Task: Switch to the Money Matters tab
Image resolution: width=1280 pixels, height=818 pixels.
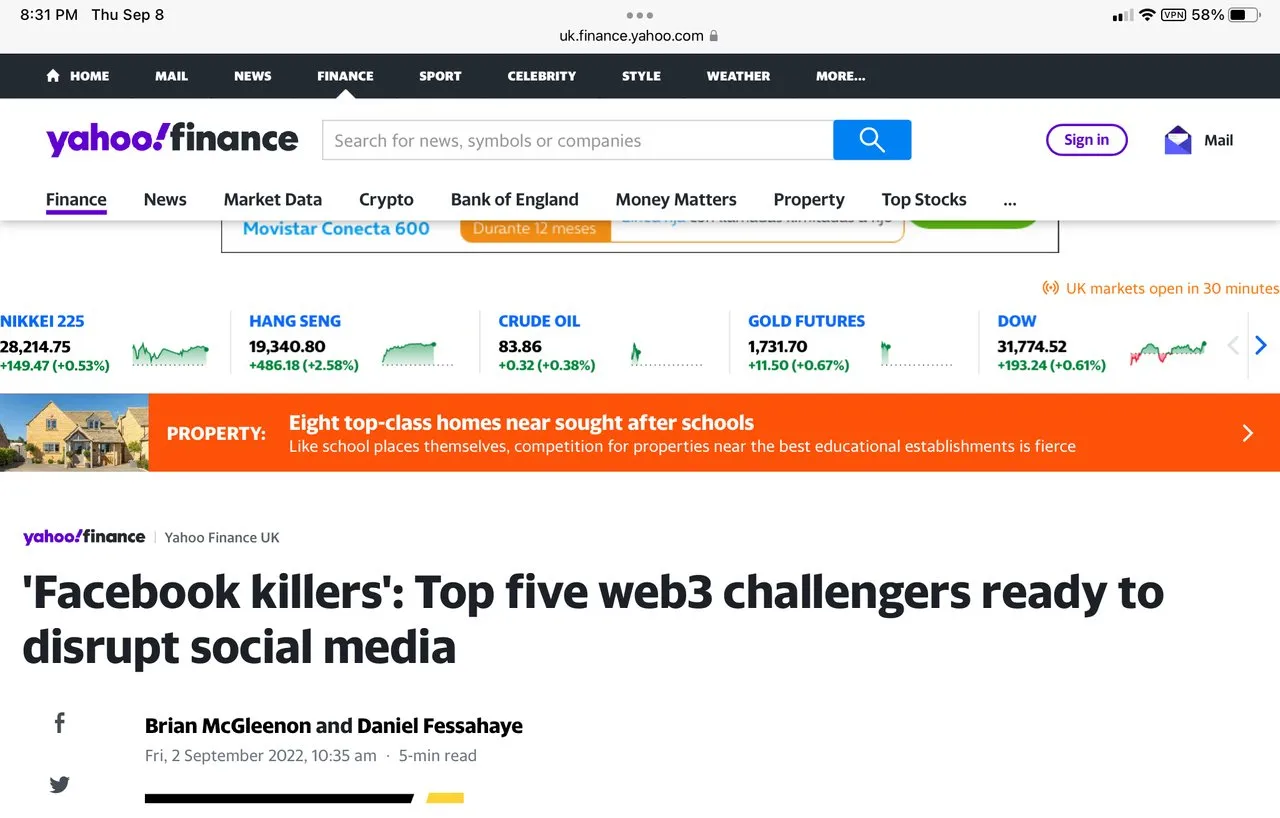Action: tap(676, 199)
